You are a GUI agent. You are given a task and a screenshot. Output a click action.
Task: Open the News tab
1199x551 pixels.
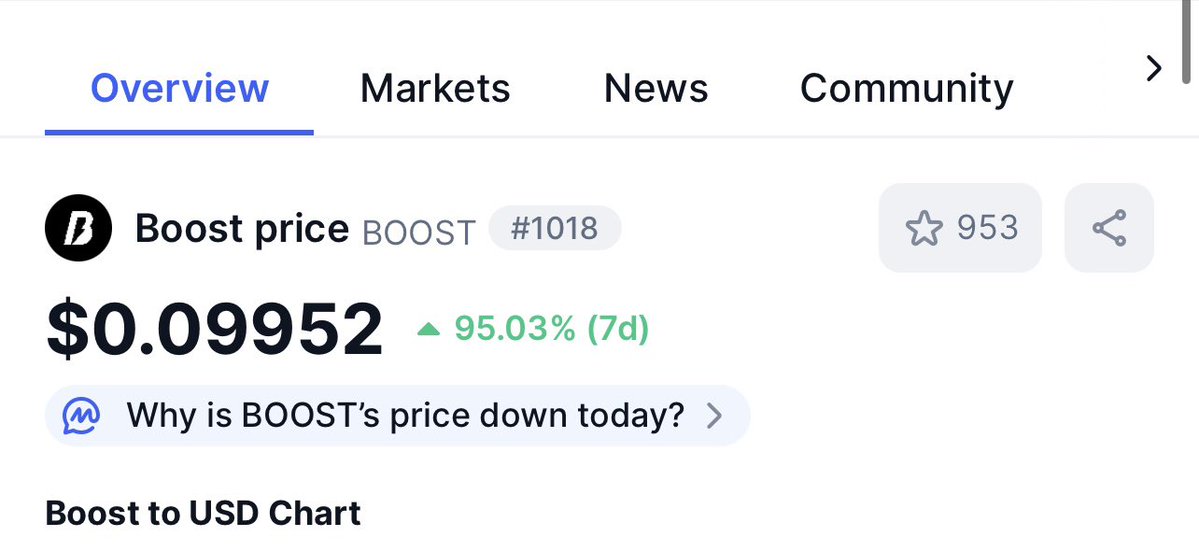point(656,88)
